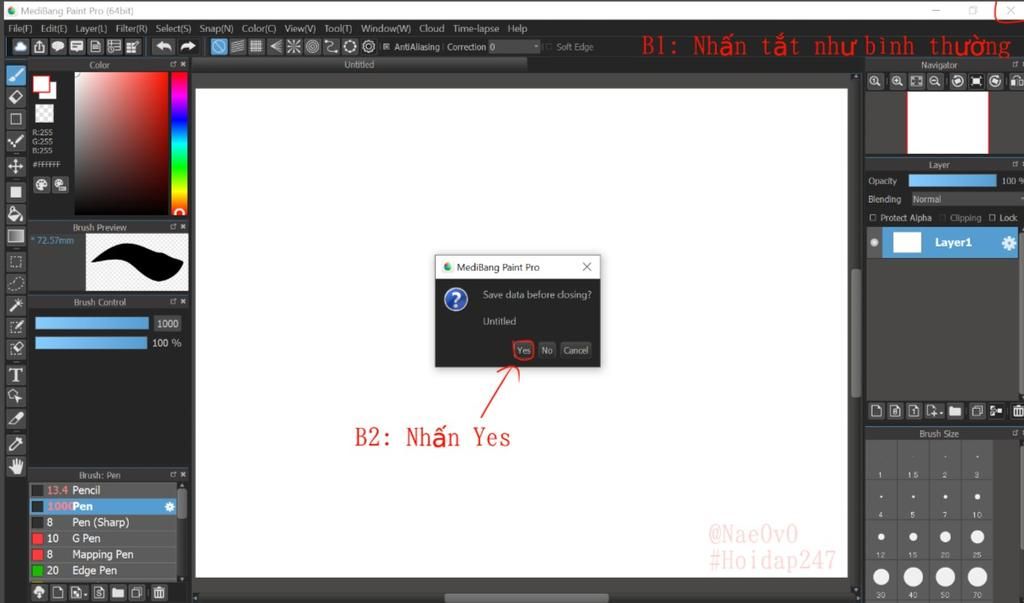Select the Eraser tool
Image resolution: width=1024 pixels, height=603 pixels.
pos(16,97)
